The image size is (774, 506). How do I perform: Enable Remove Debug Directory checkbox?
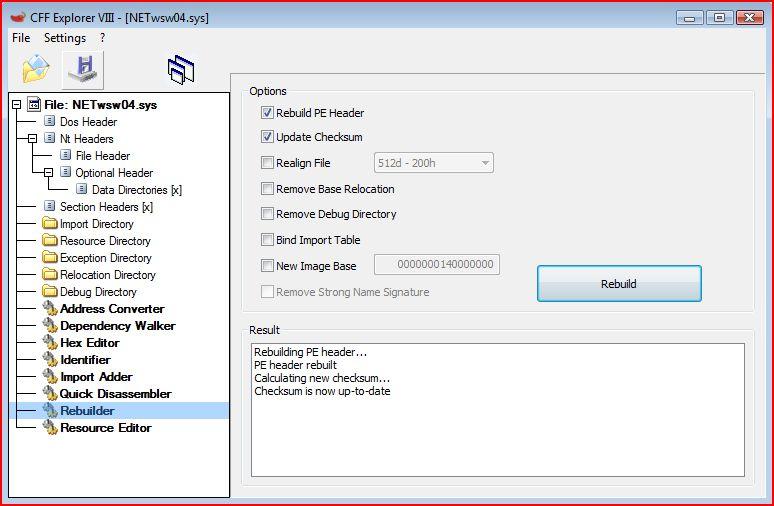[x=267, y=214]
